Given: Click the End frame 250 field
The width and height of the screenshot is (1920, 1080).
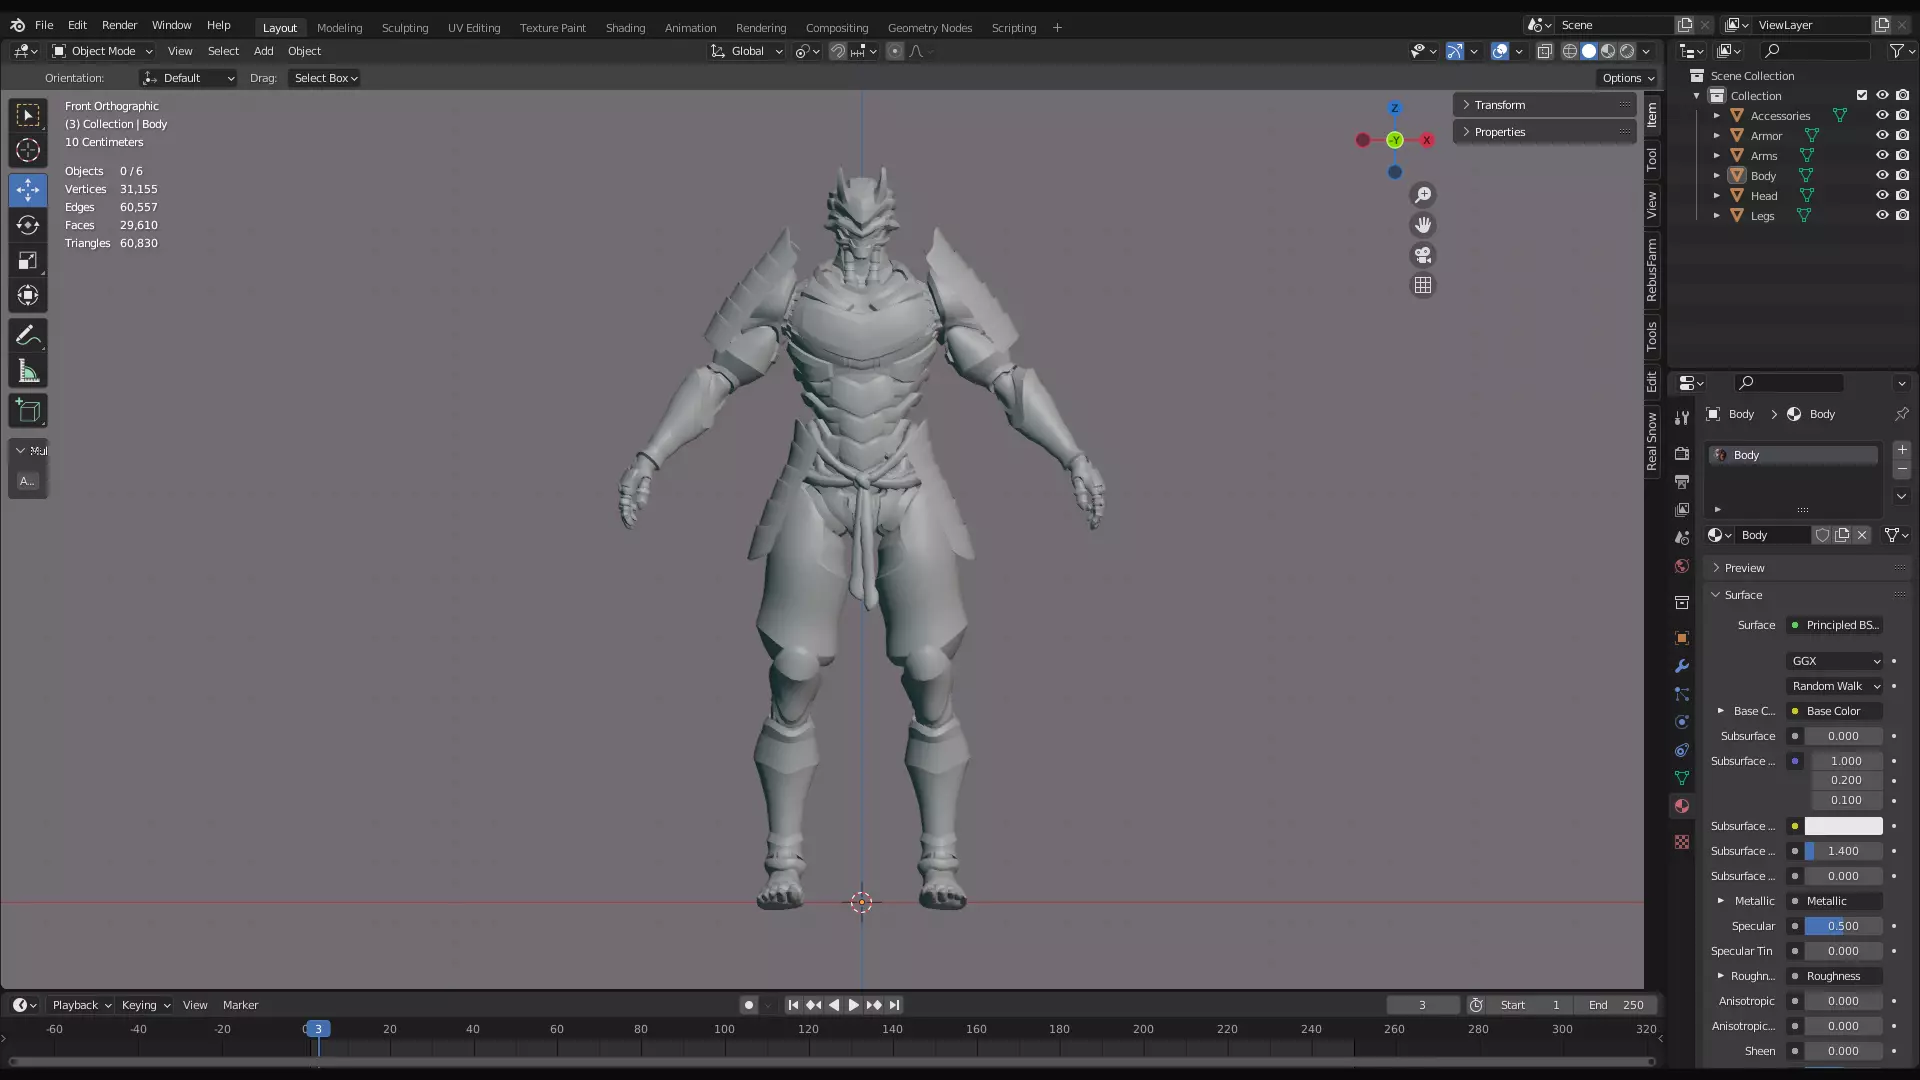Looking at the screenshot, I should (x=1616, y=1005).
